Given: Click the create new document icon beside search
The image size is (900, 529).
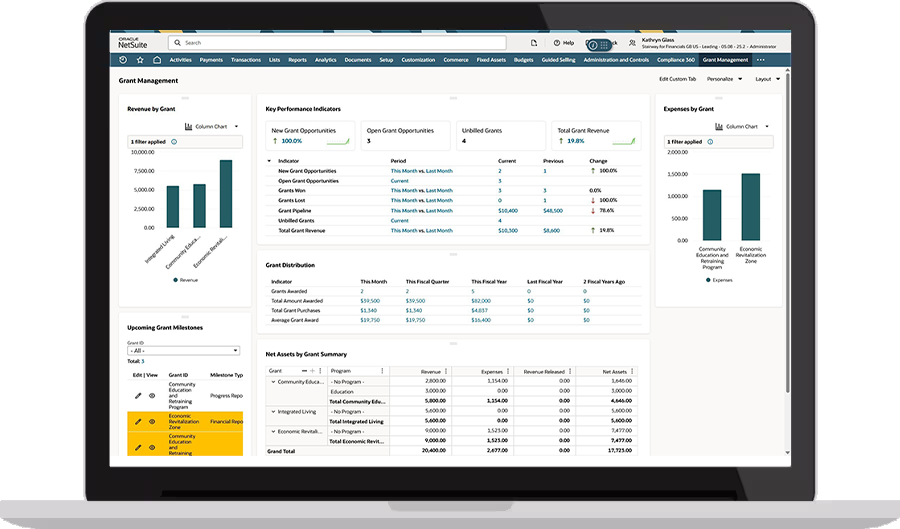Looking at the screenshot, I should point(534,43).
